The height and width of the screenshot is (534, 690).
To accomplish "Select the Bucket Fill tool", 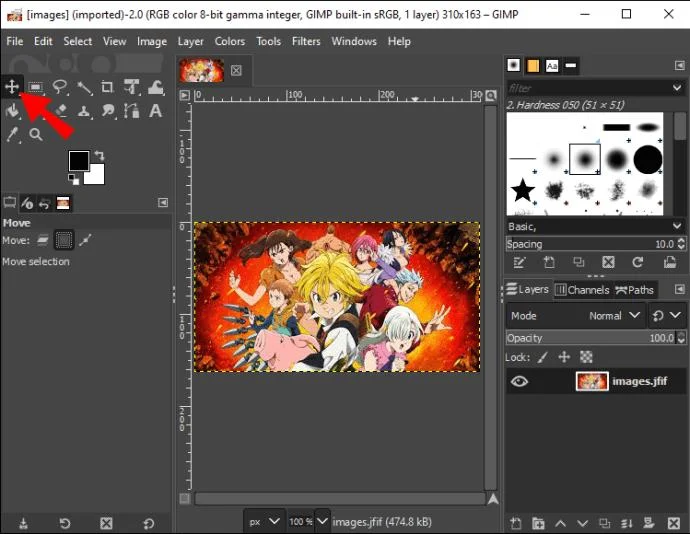I will 12,111.
